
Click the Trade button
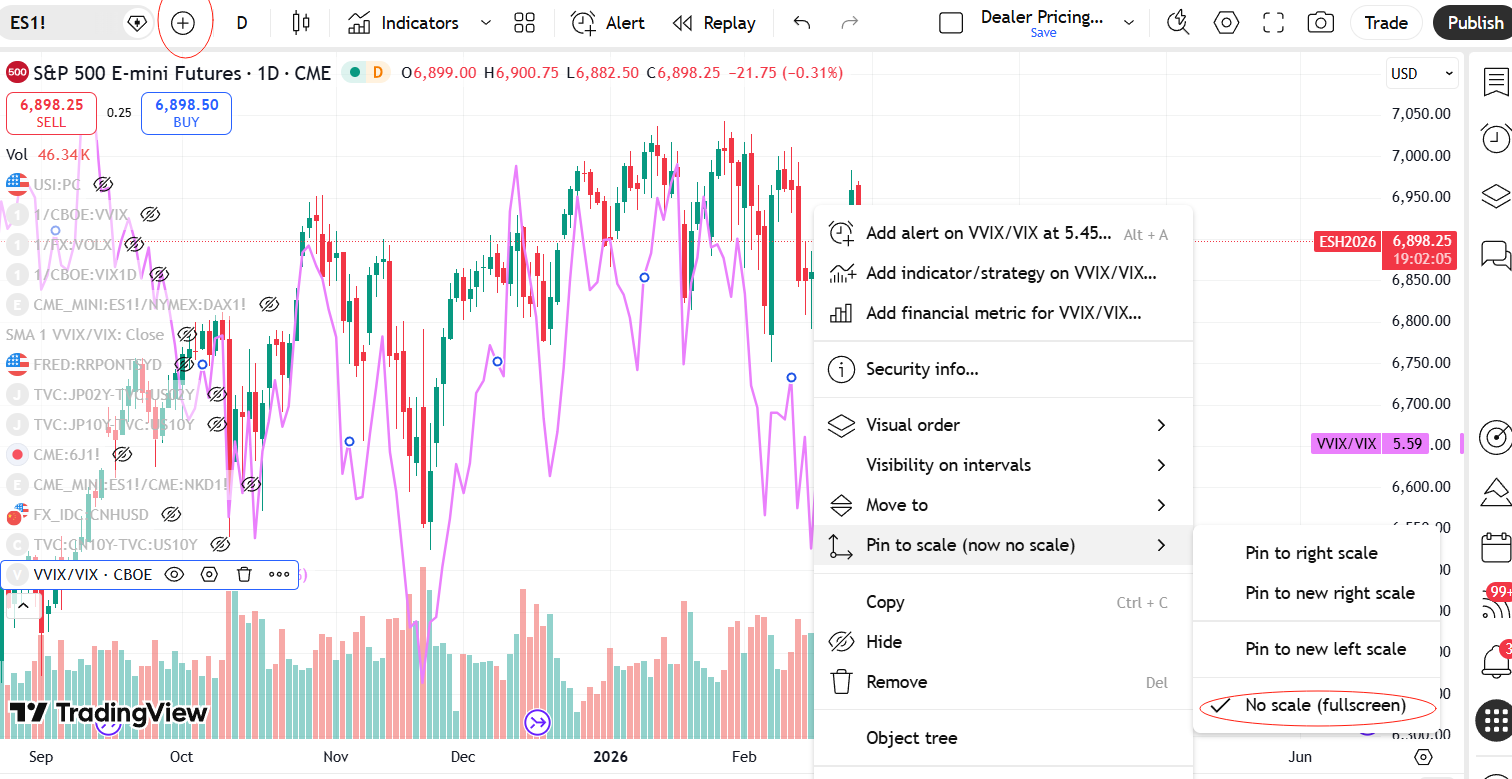(x=1386, y=23)
